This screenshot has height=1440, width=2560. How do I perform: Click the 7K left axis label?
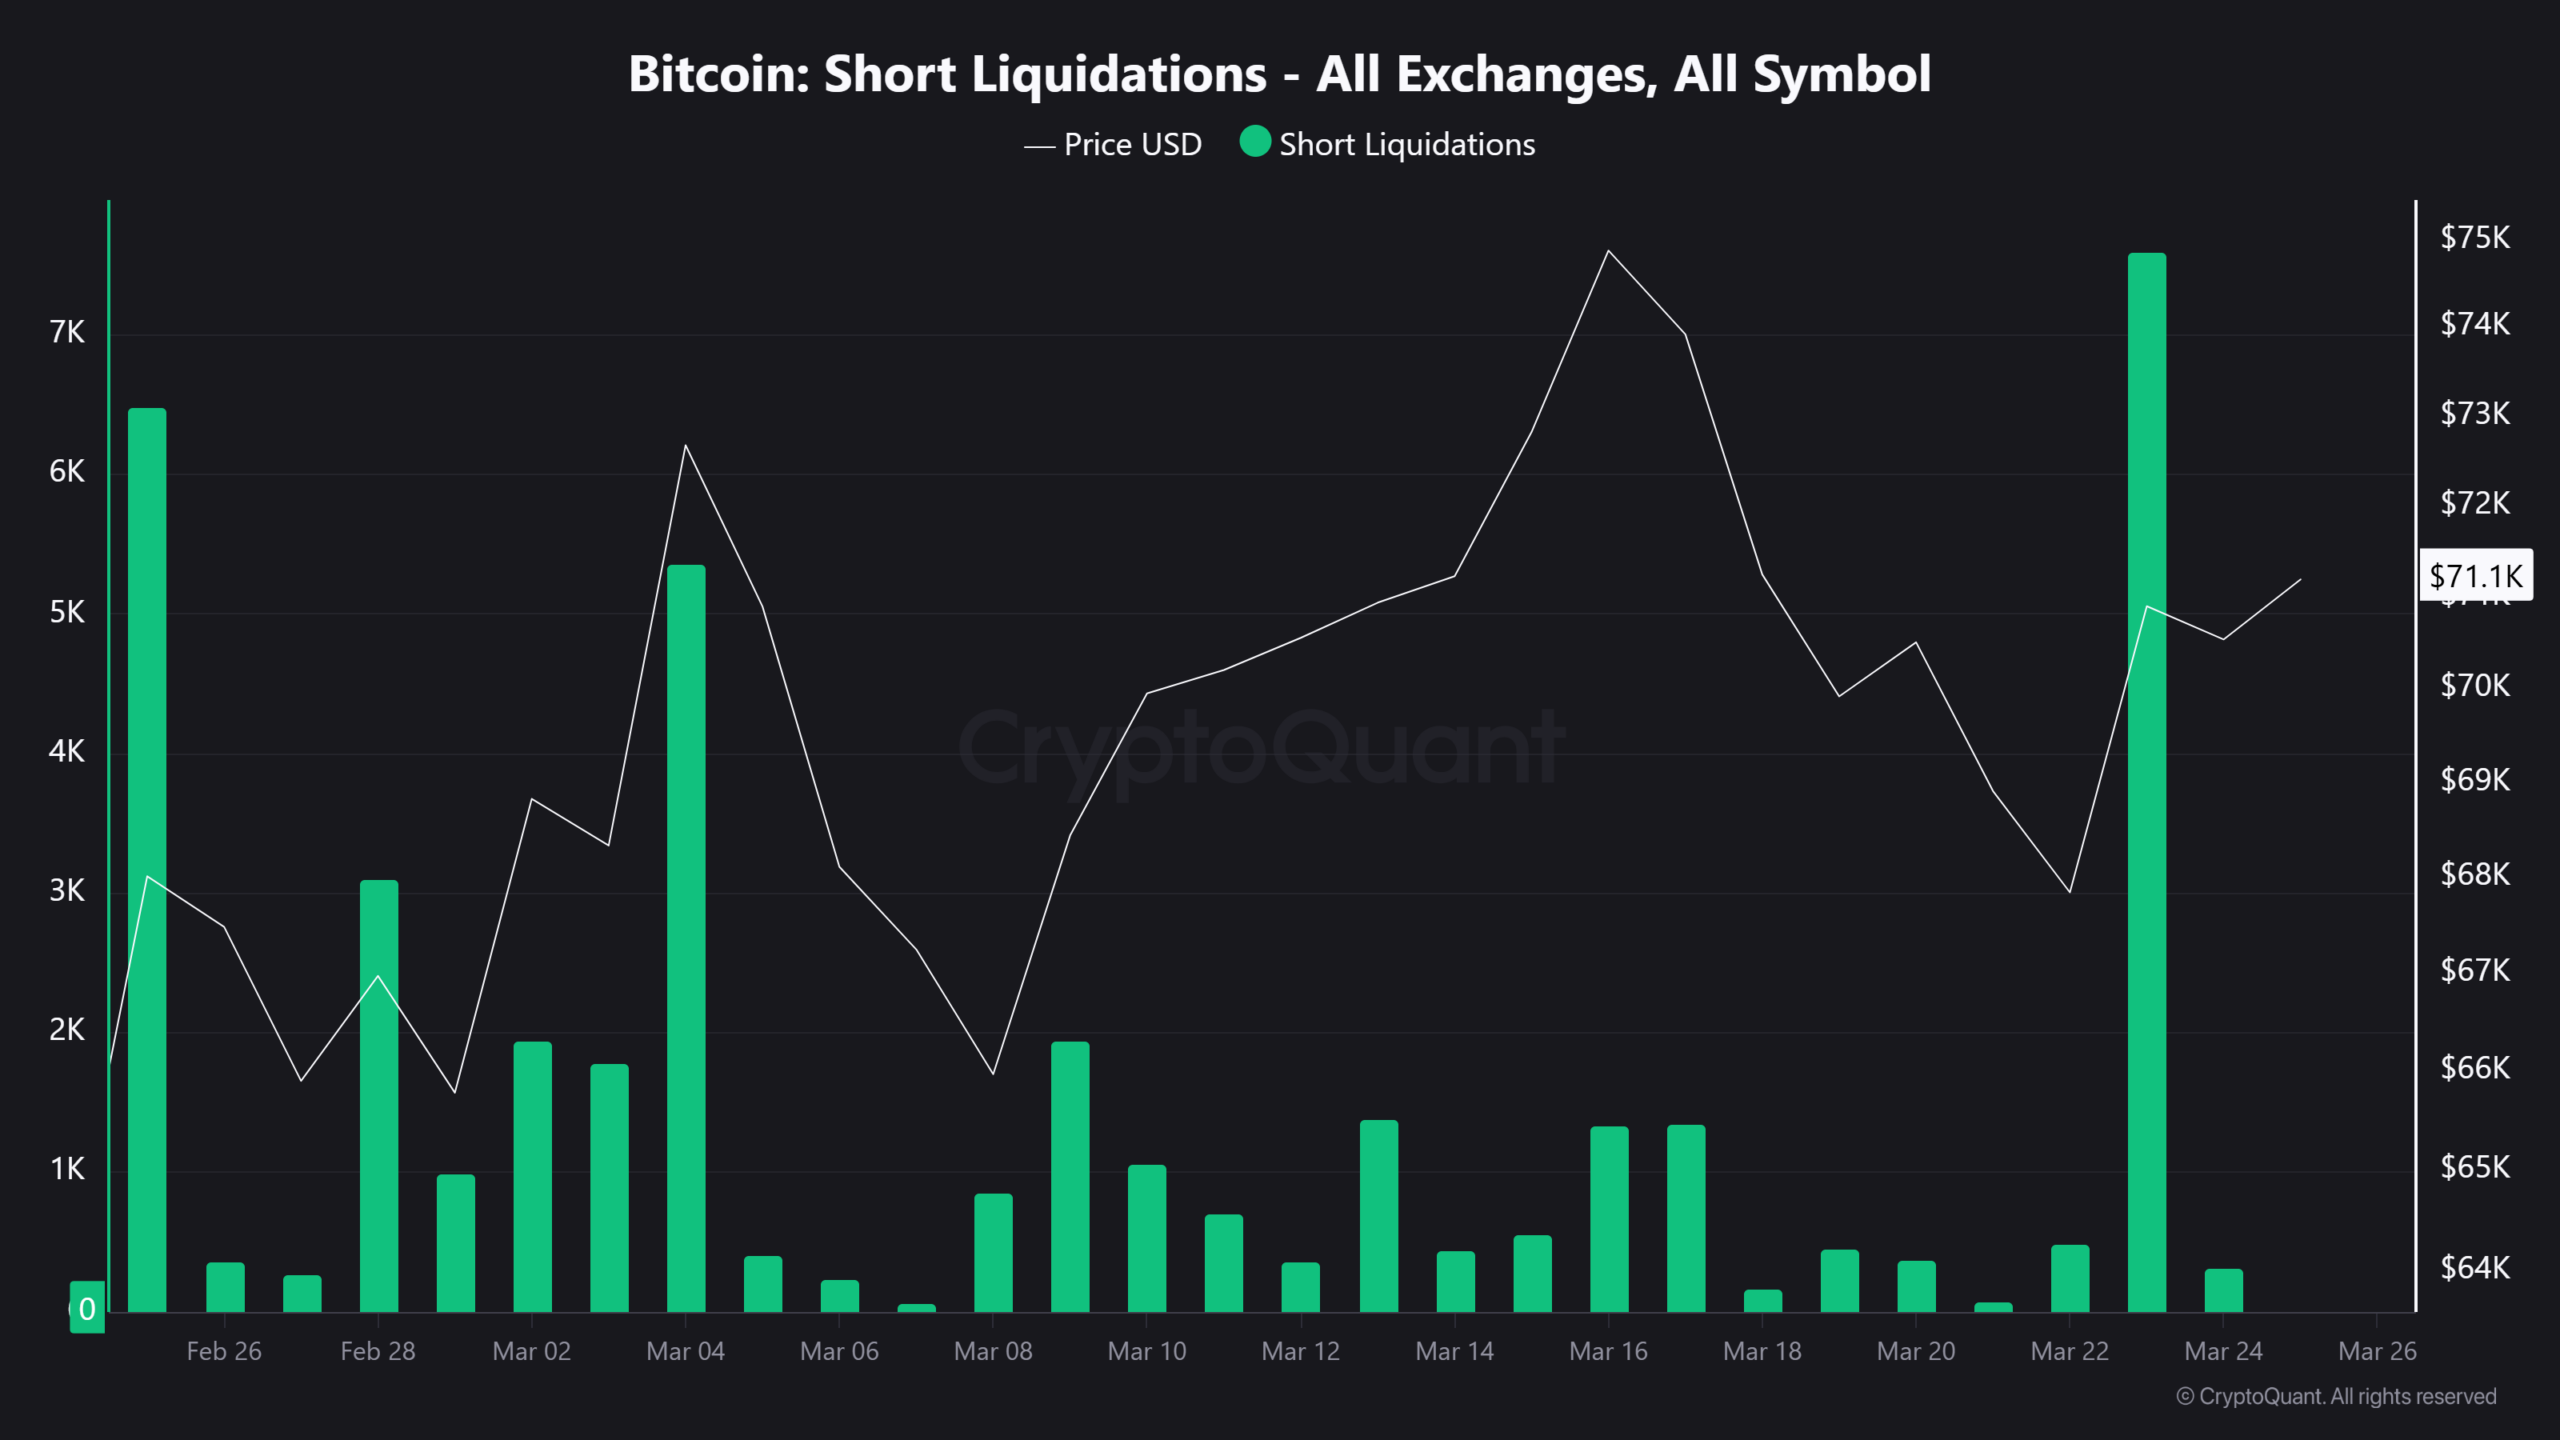(x=67, y=332)
